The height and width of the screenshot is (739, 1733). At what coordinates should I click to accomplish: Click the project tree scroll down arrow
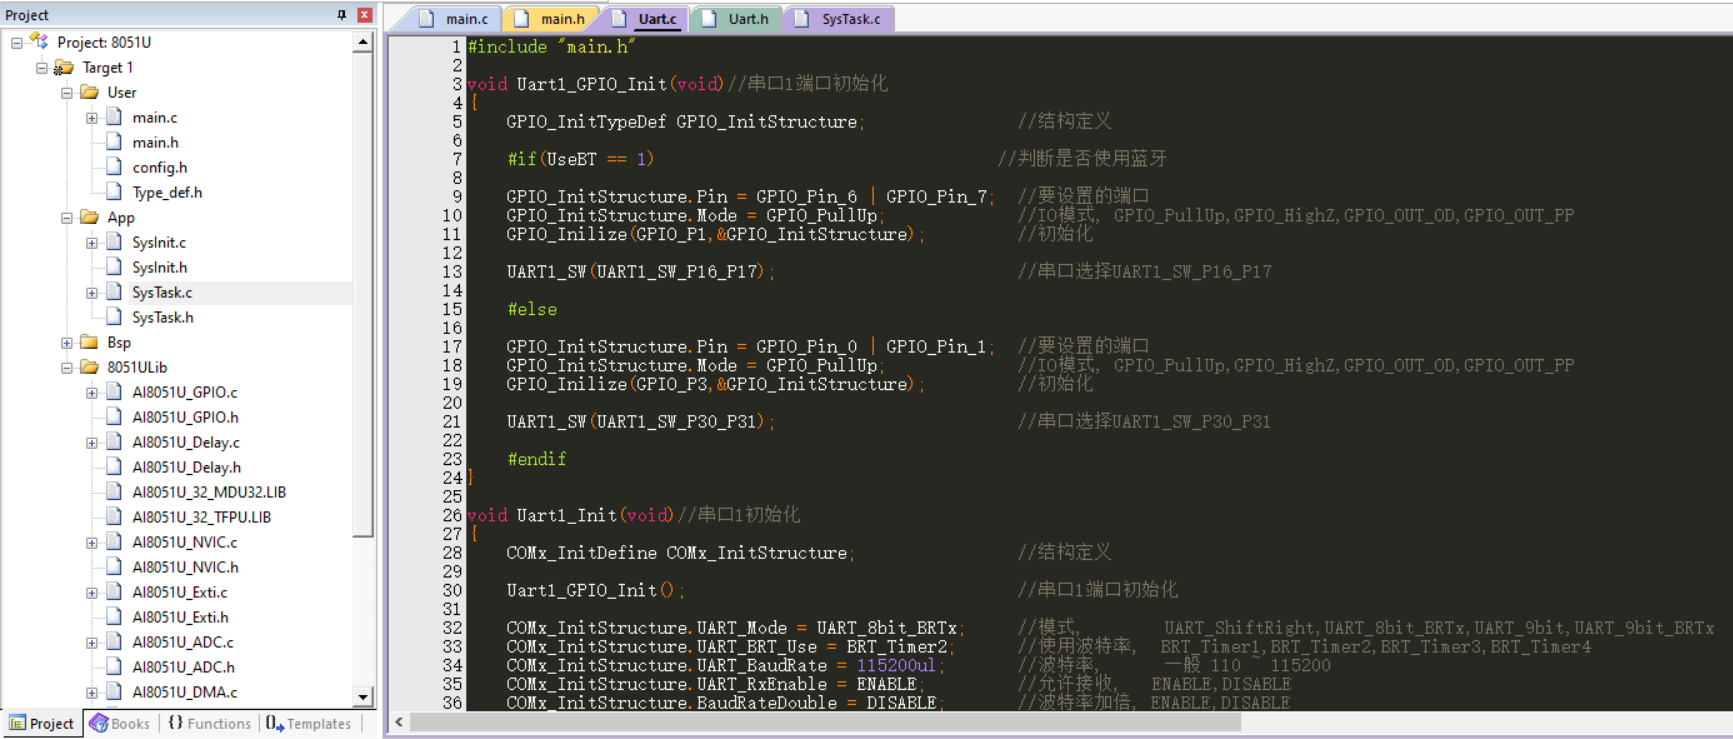click(364, 696)
